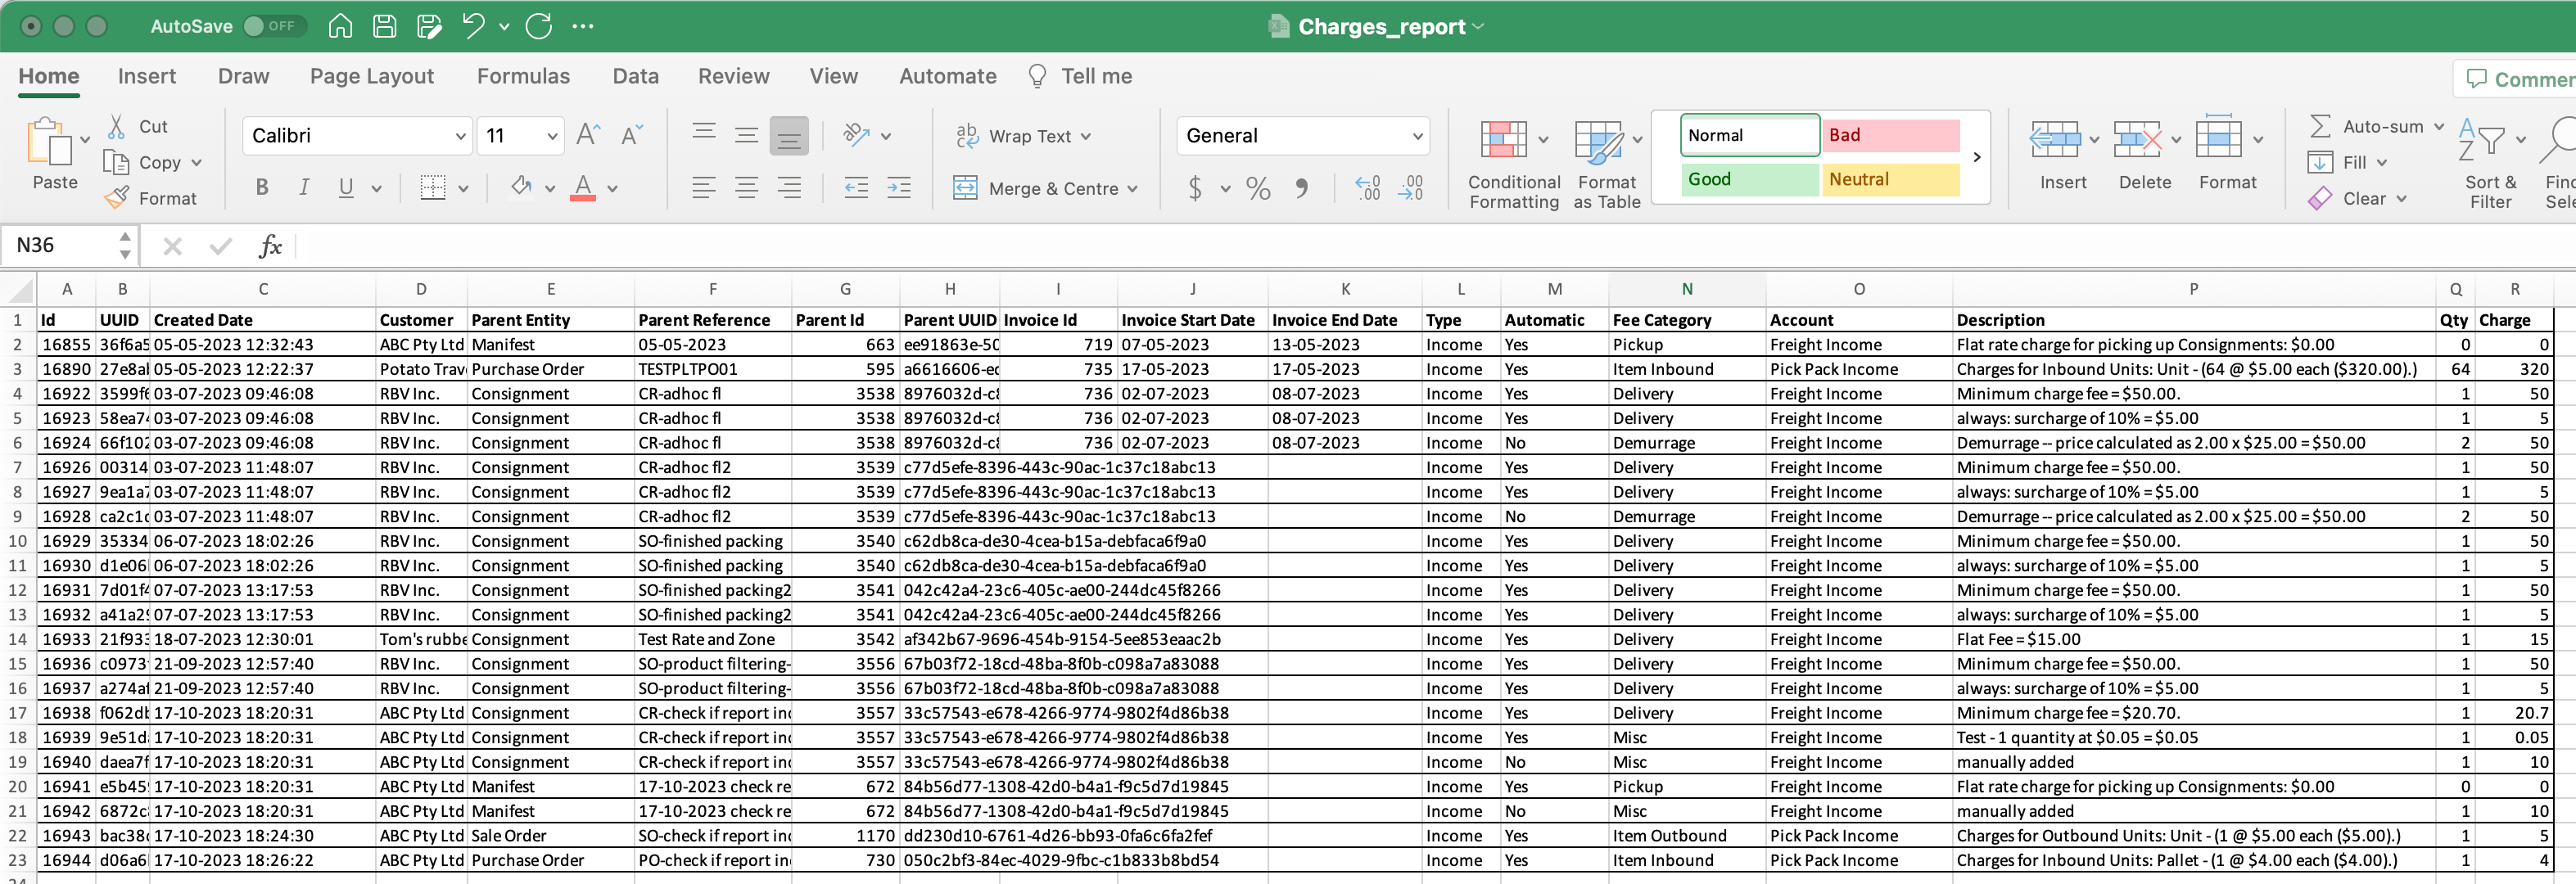Viewport: 2576px width, 884px height.
Task: Switch to the Formulas tab
Action: [x=523, y=76]
